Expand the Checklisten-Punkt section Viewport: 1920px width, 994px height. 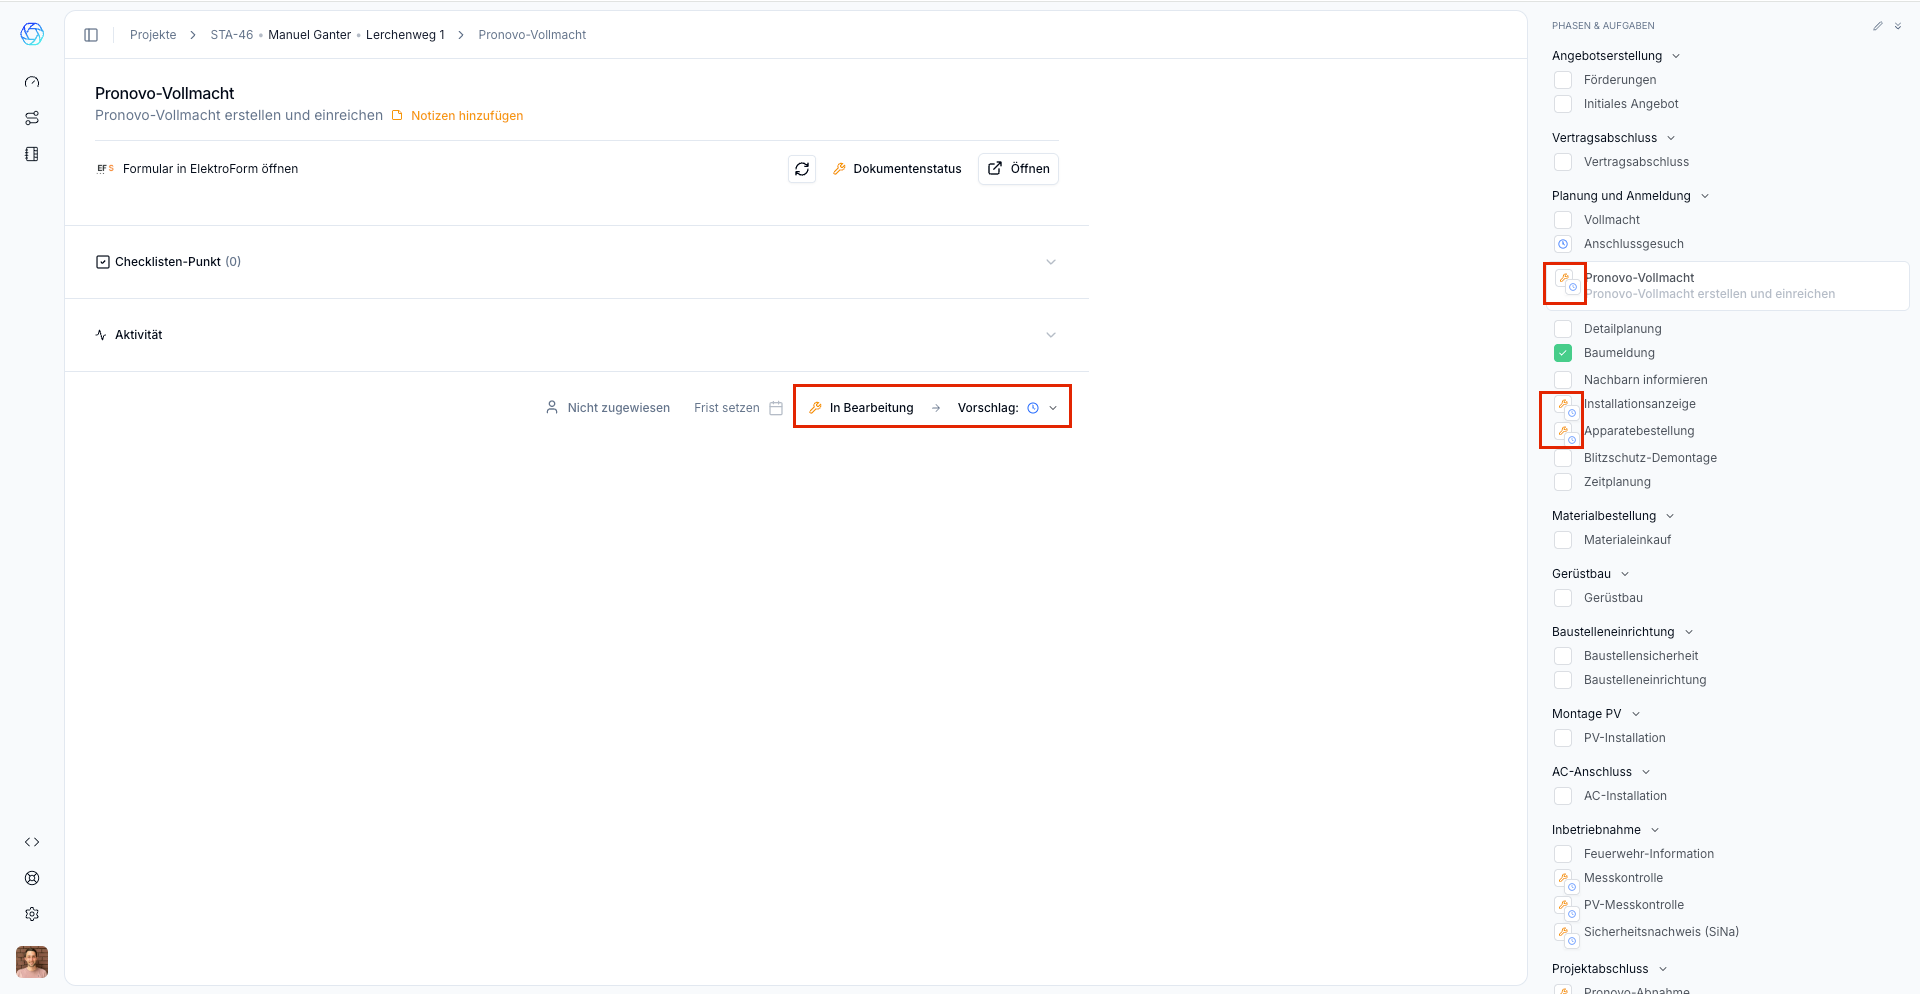coord(1050,262)
